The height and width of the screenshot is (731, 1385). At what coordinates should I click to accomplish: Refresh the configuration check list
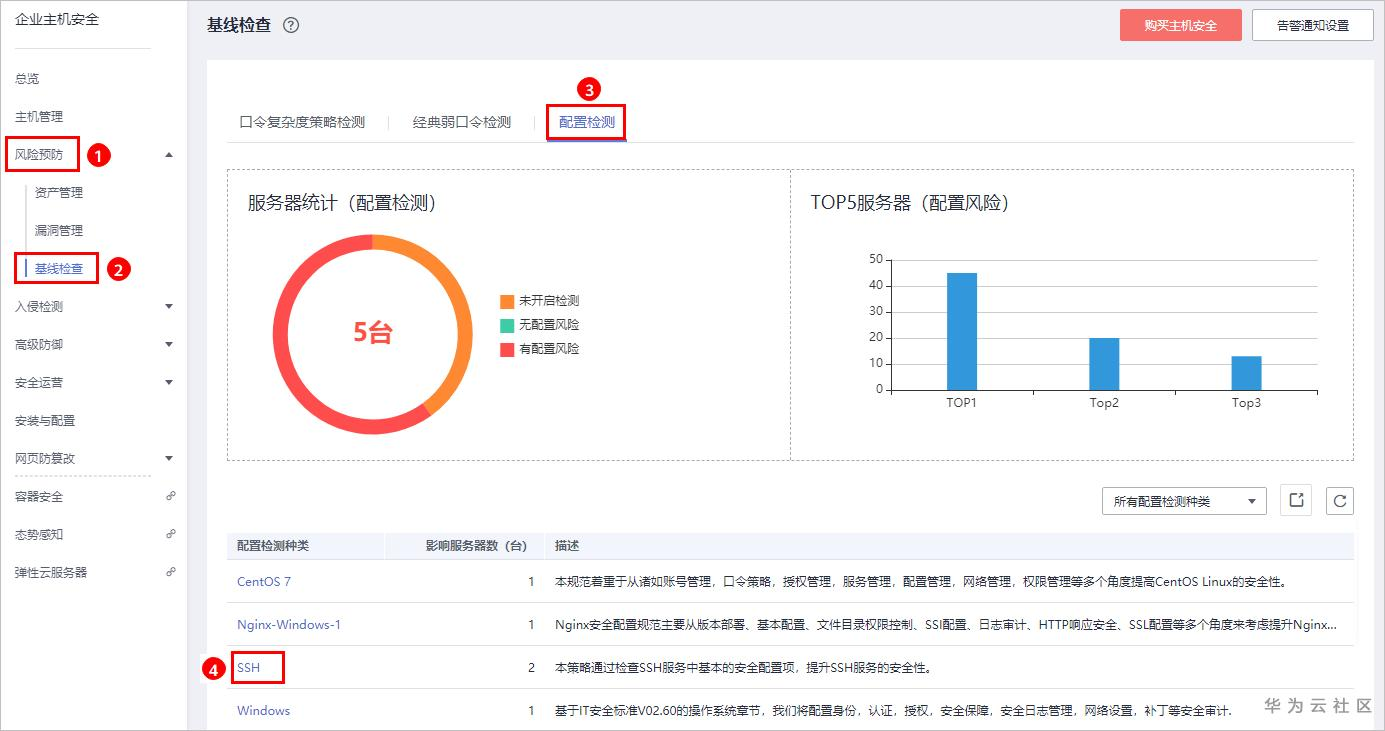1340,501
